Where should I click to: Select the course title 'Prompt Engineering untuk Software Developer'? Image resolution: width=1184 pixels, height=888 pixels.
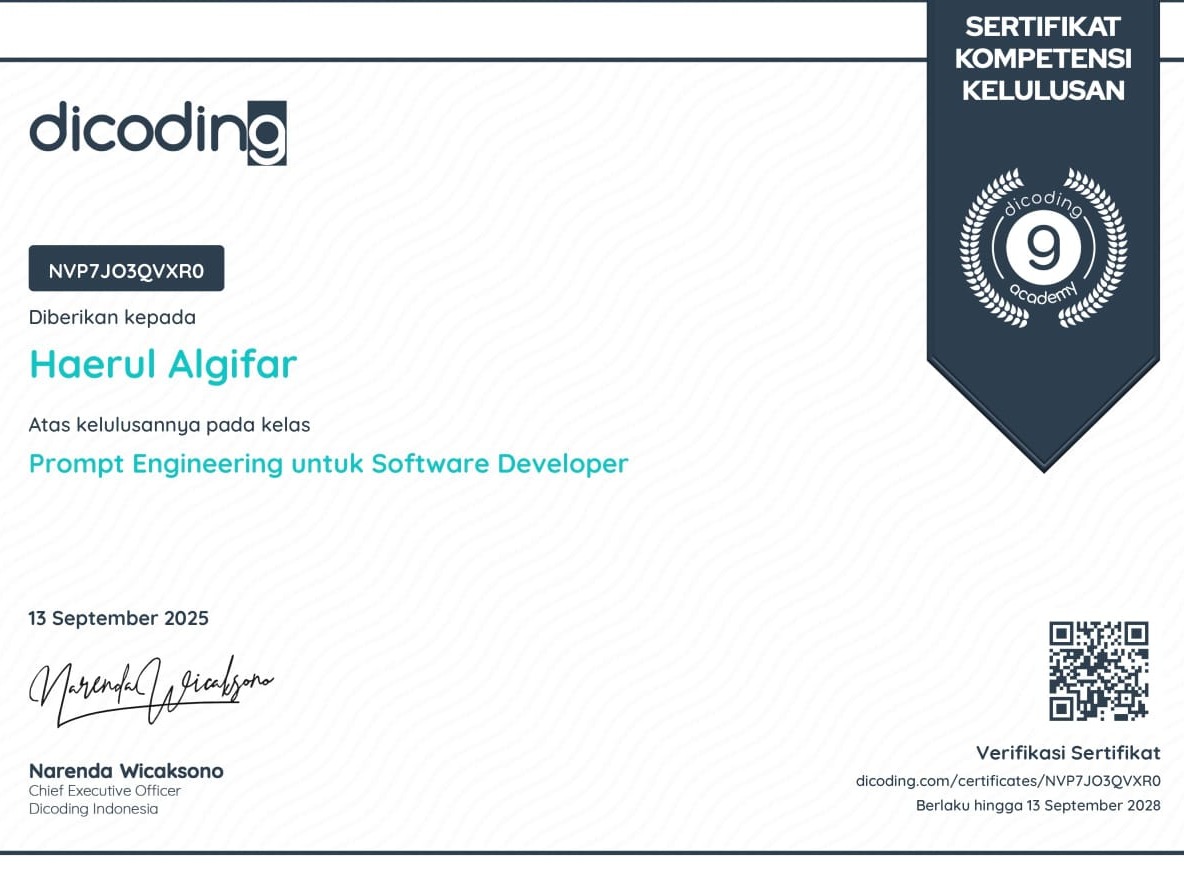point(328,464)
